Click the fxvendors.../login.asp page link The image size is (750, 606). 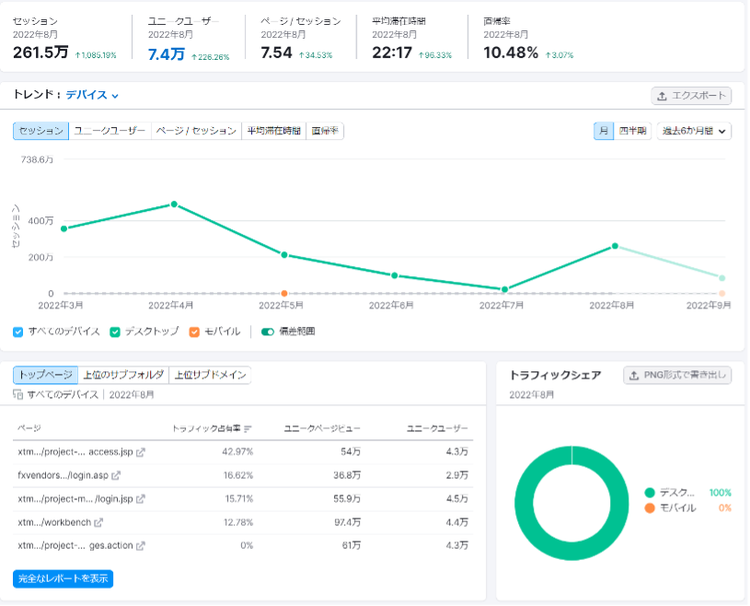(x=63, y=475)
